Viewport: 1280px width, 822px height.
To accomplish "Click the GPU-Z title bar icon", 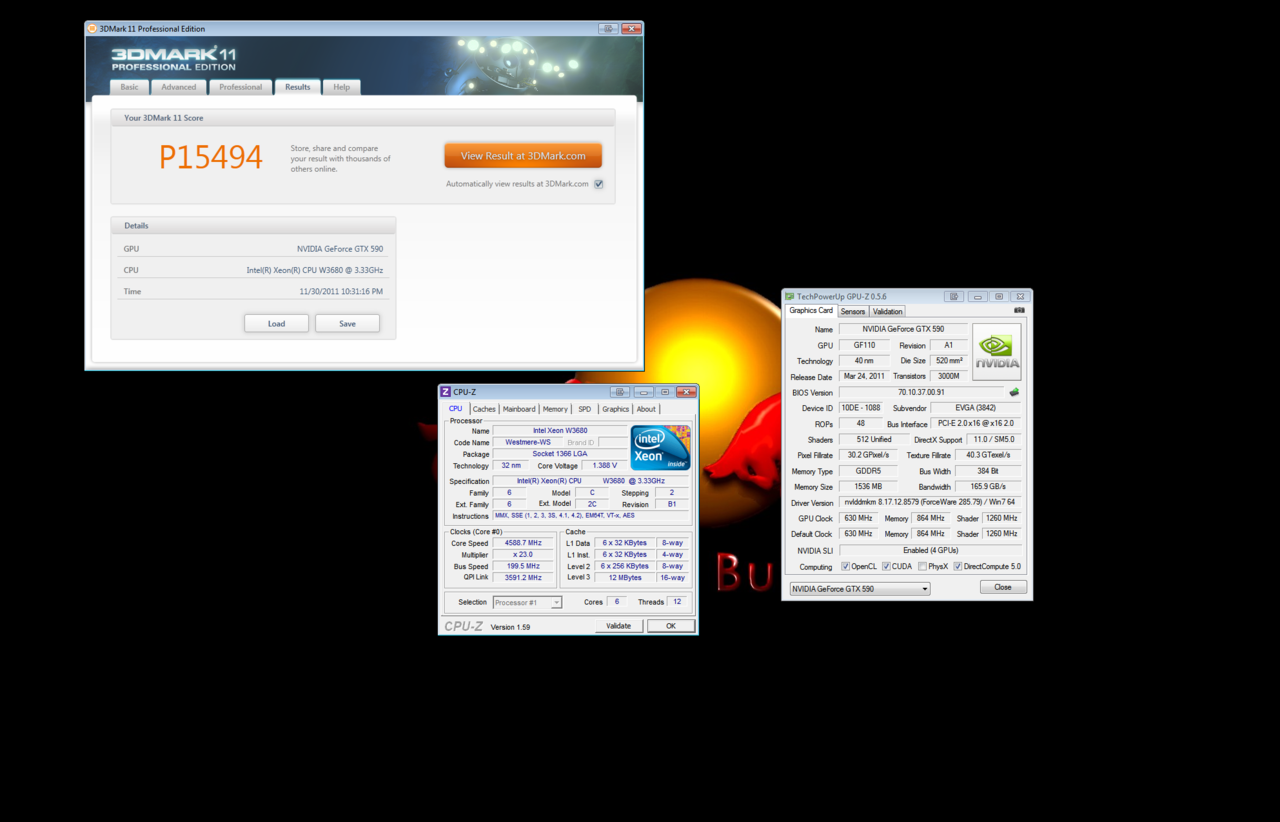I will pos(790,296).
